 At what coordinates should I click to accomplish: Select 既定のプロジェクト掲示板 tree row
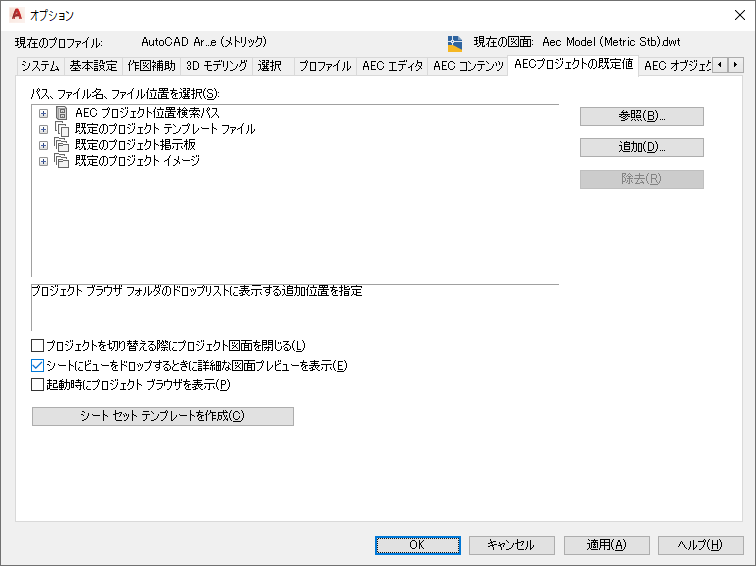coord(135,145)
